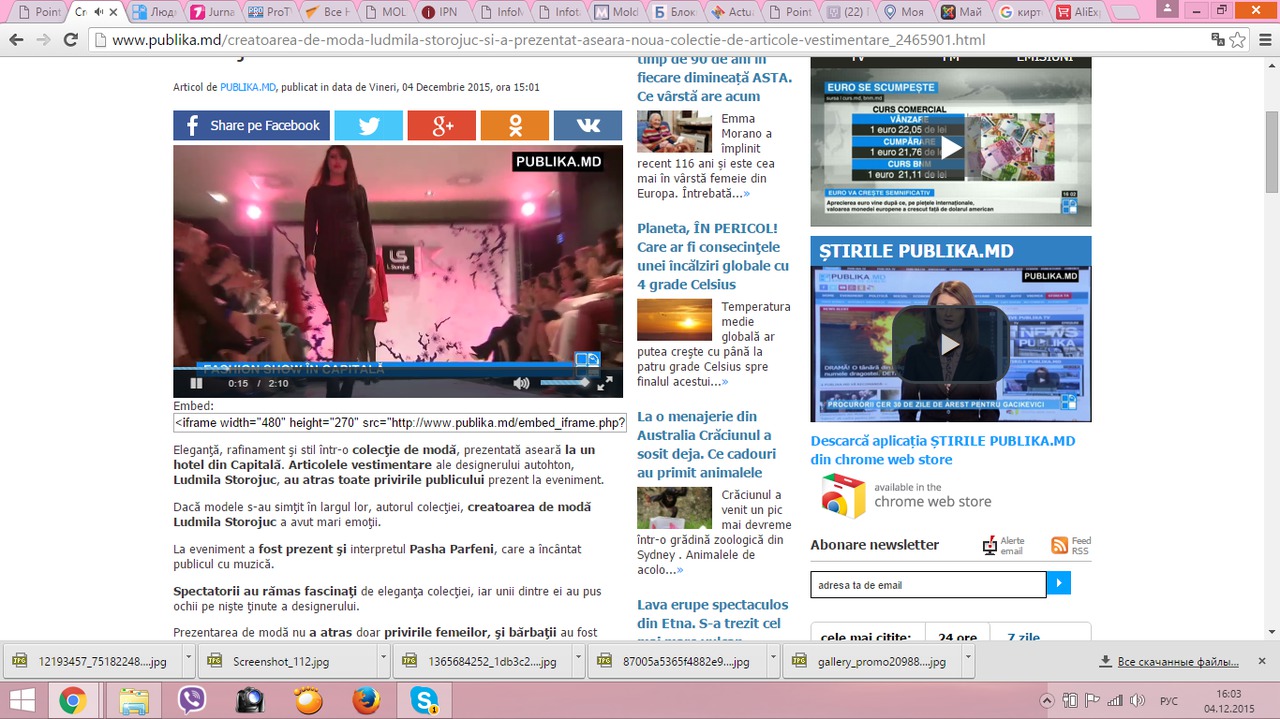Show hidden system tray icons
Screen dimensions: 1280x719
[1047, 700]
